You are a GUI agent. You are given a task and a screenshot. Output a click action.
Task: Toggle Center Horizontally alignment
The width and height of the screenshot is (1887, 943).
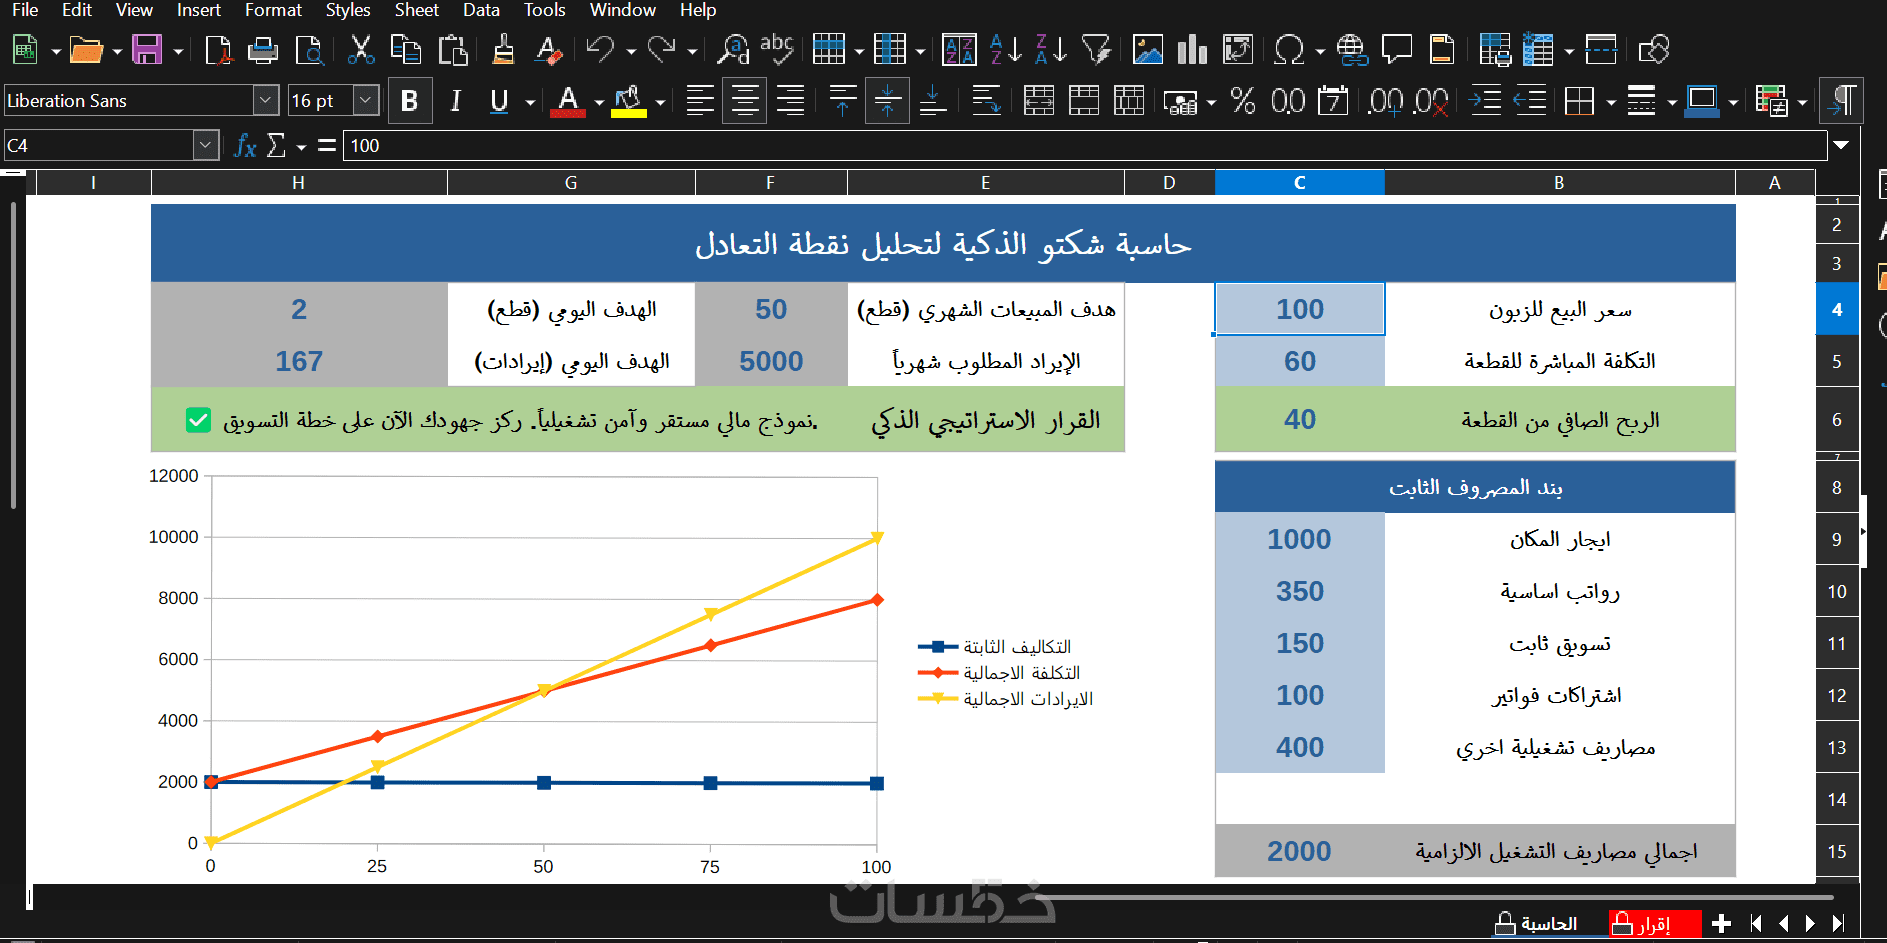point(745,100)
